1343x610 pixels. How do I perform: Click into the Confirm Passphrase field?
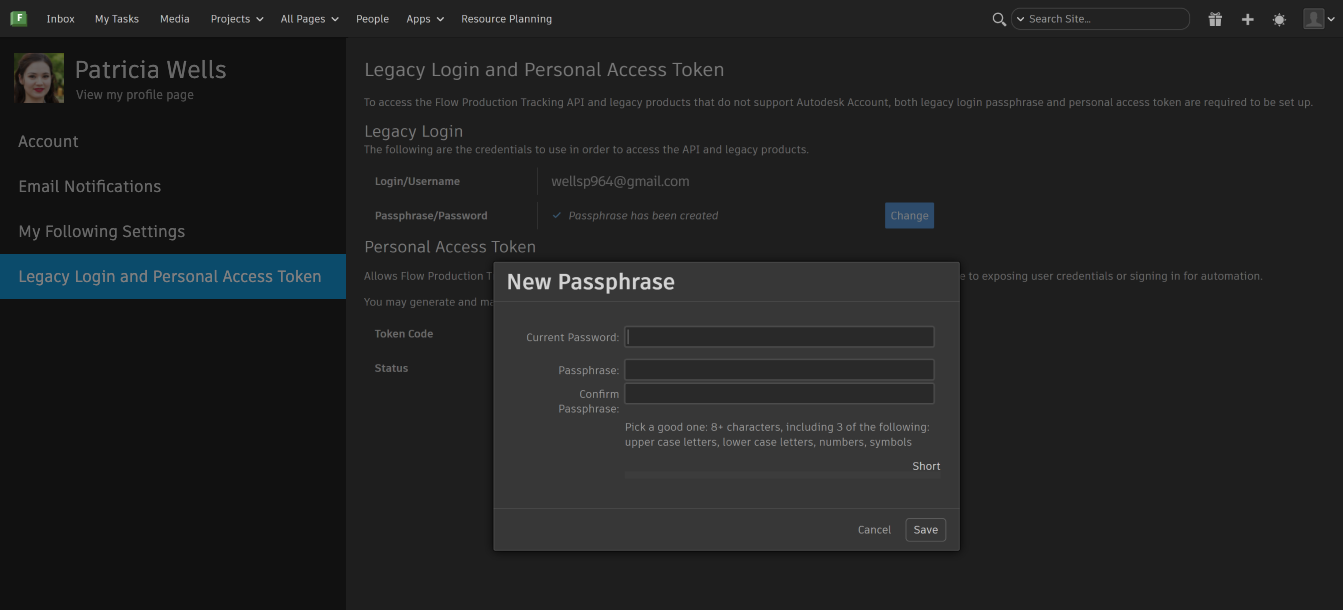[x=779, y=394]
